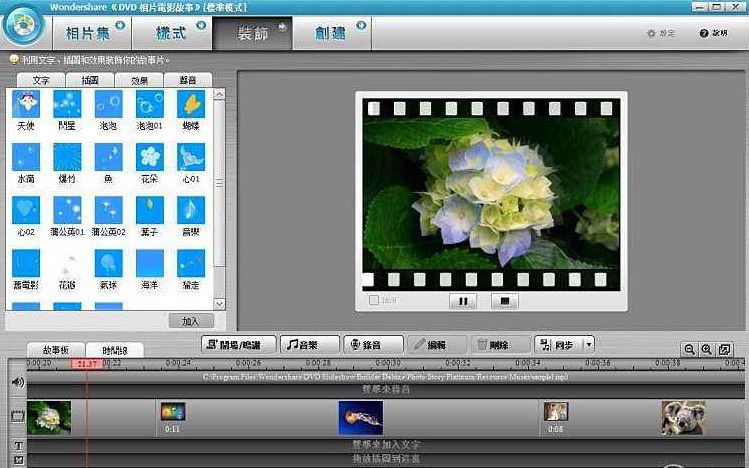Click the speaker audio track icon

18,382
